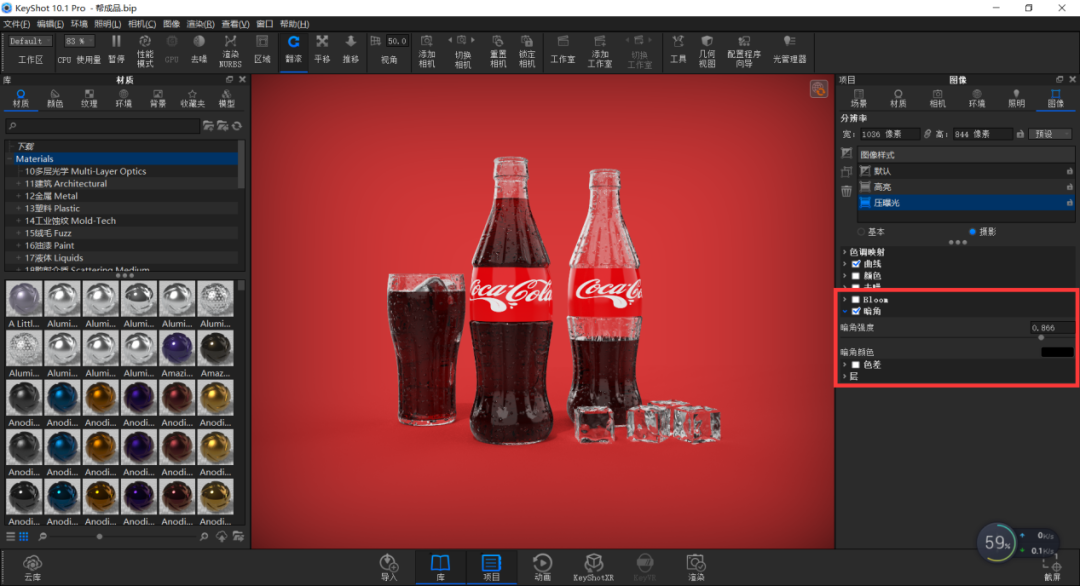Screen dimensions: 1080x586
Task: Open the 暗角颜色 black color swatch
Action: 1057,352
